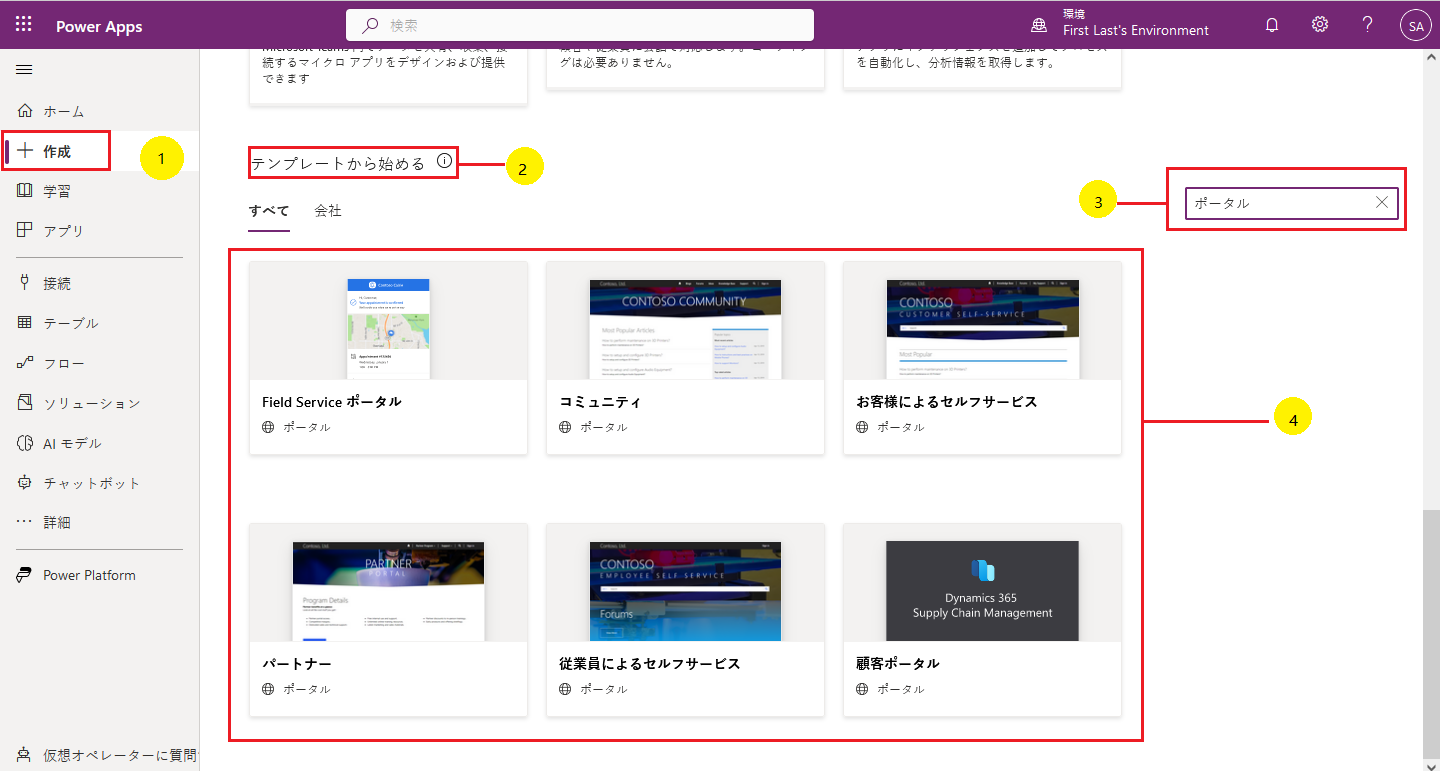The height and width of the screenshot is (771, 1440).
Task: Click the フロー flow icon
Action: (25, 363)
